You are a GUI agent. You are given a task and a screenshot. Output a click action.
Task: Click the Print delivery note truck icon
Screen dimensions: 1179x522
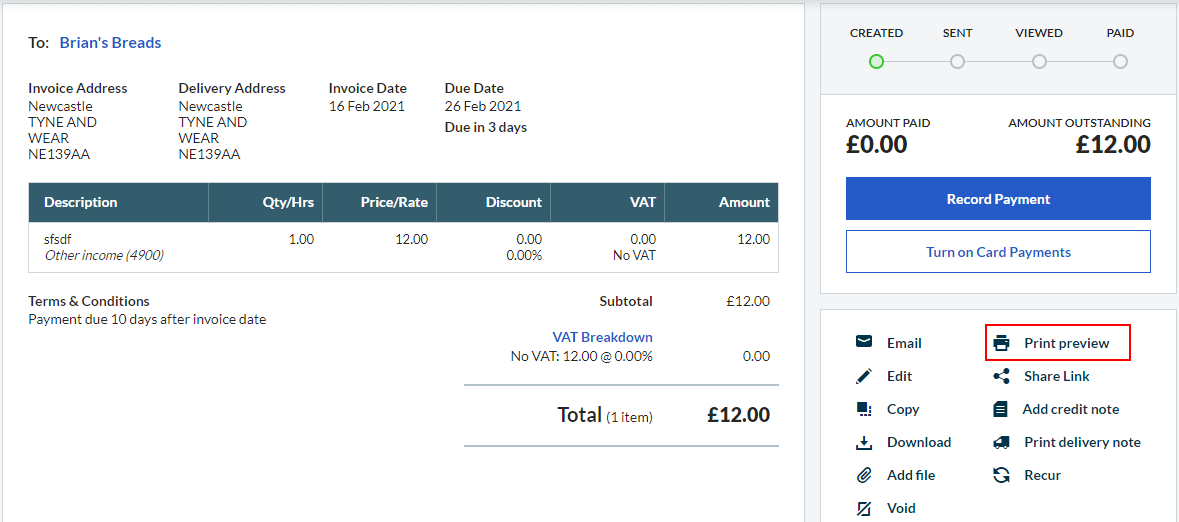[1001, 442]
